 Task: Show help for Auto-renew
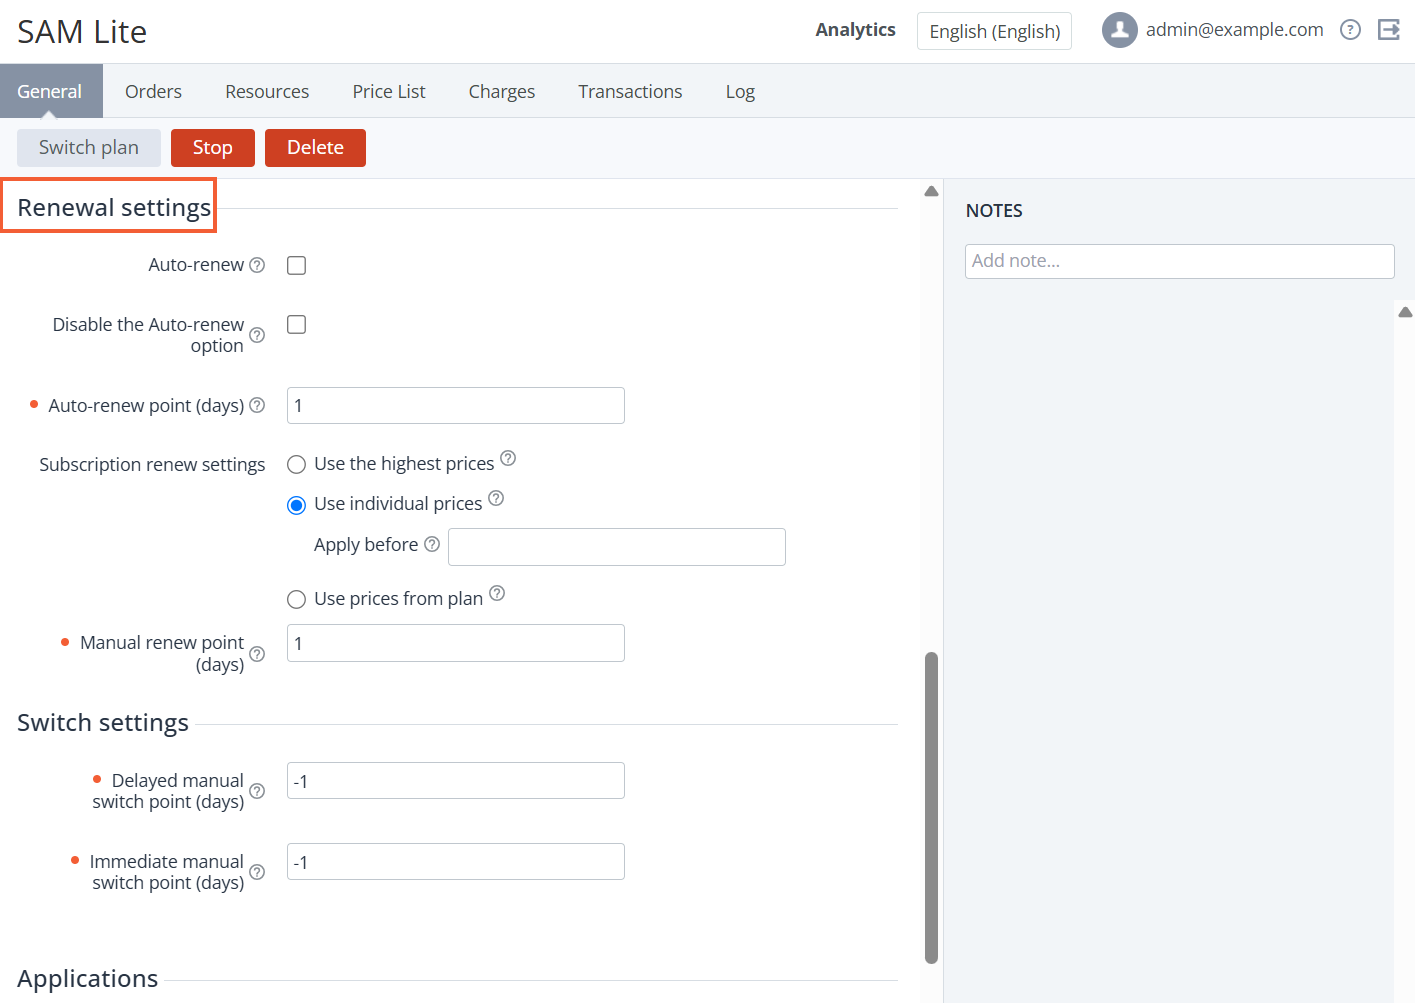pyautogui.click(x=257, y=265)
